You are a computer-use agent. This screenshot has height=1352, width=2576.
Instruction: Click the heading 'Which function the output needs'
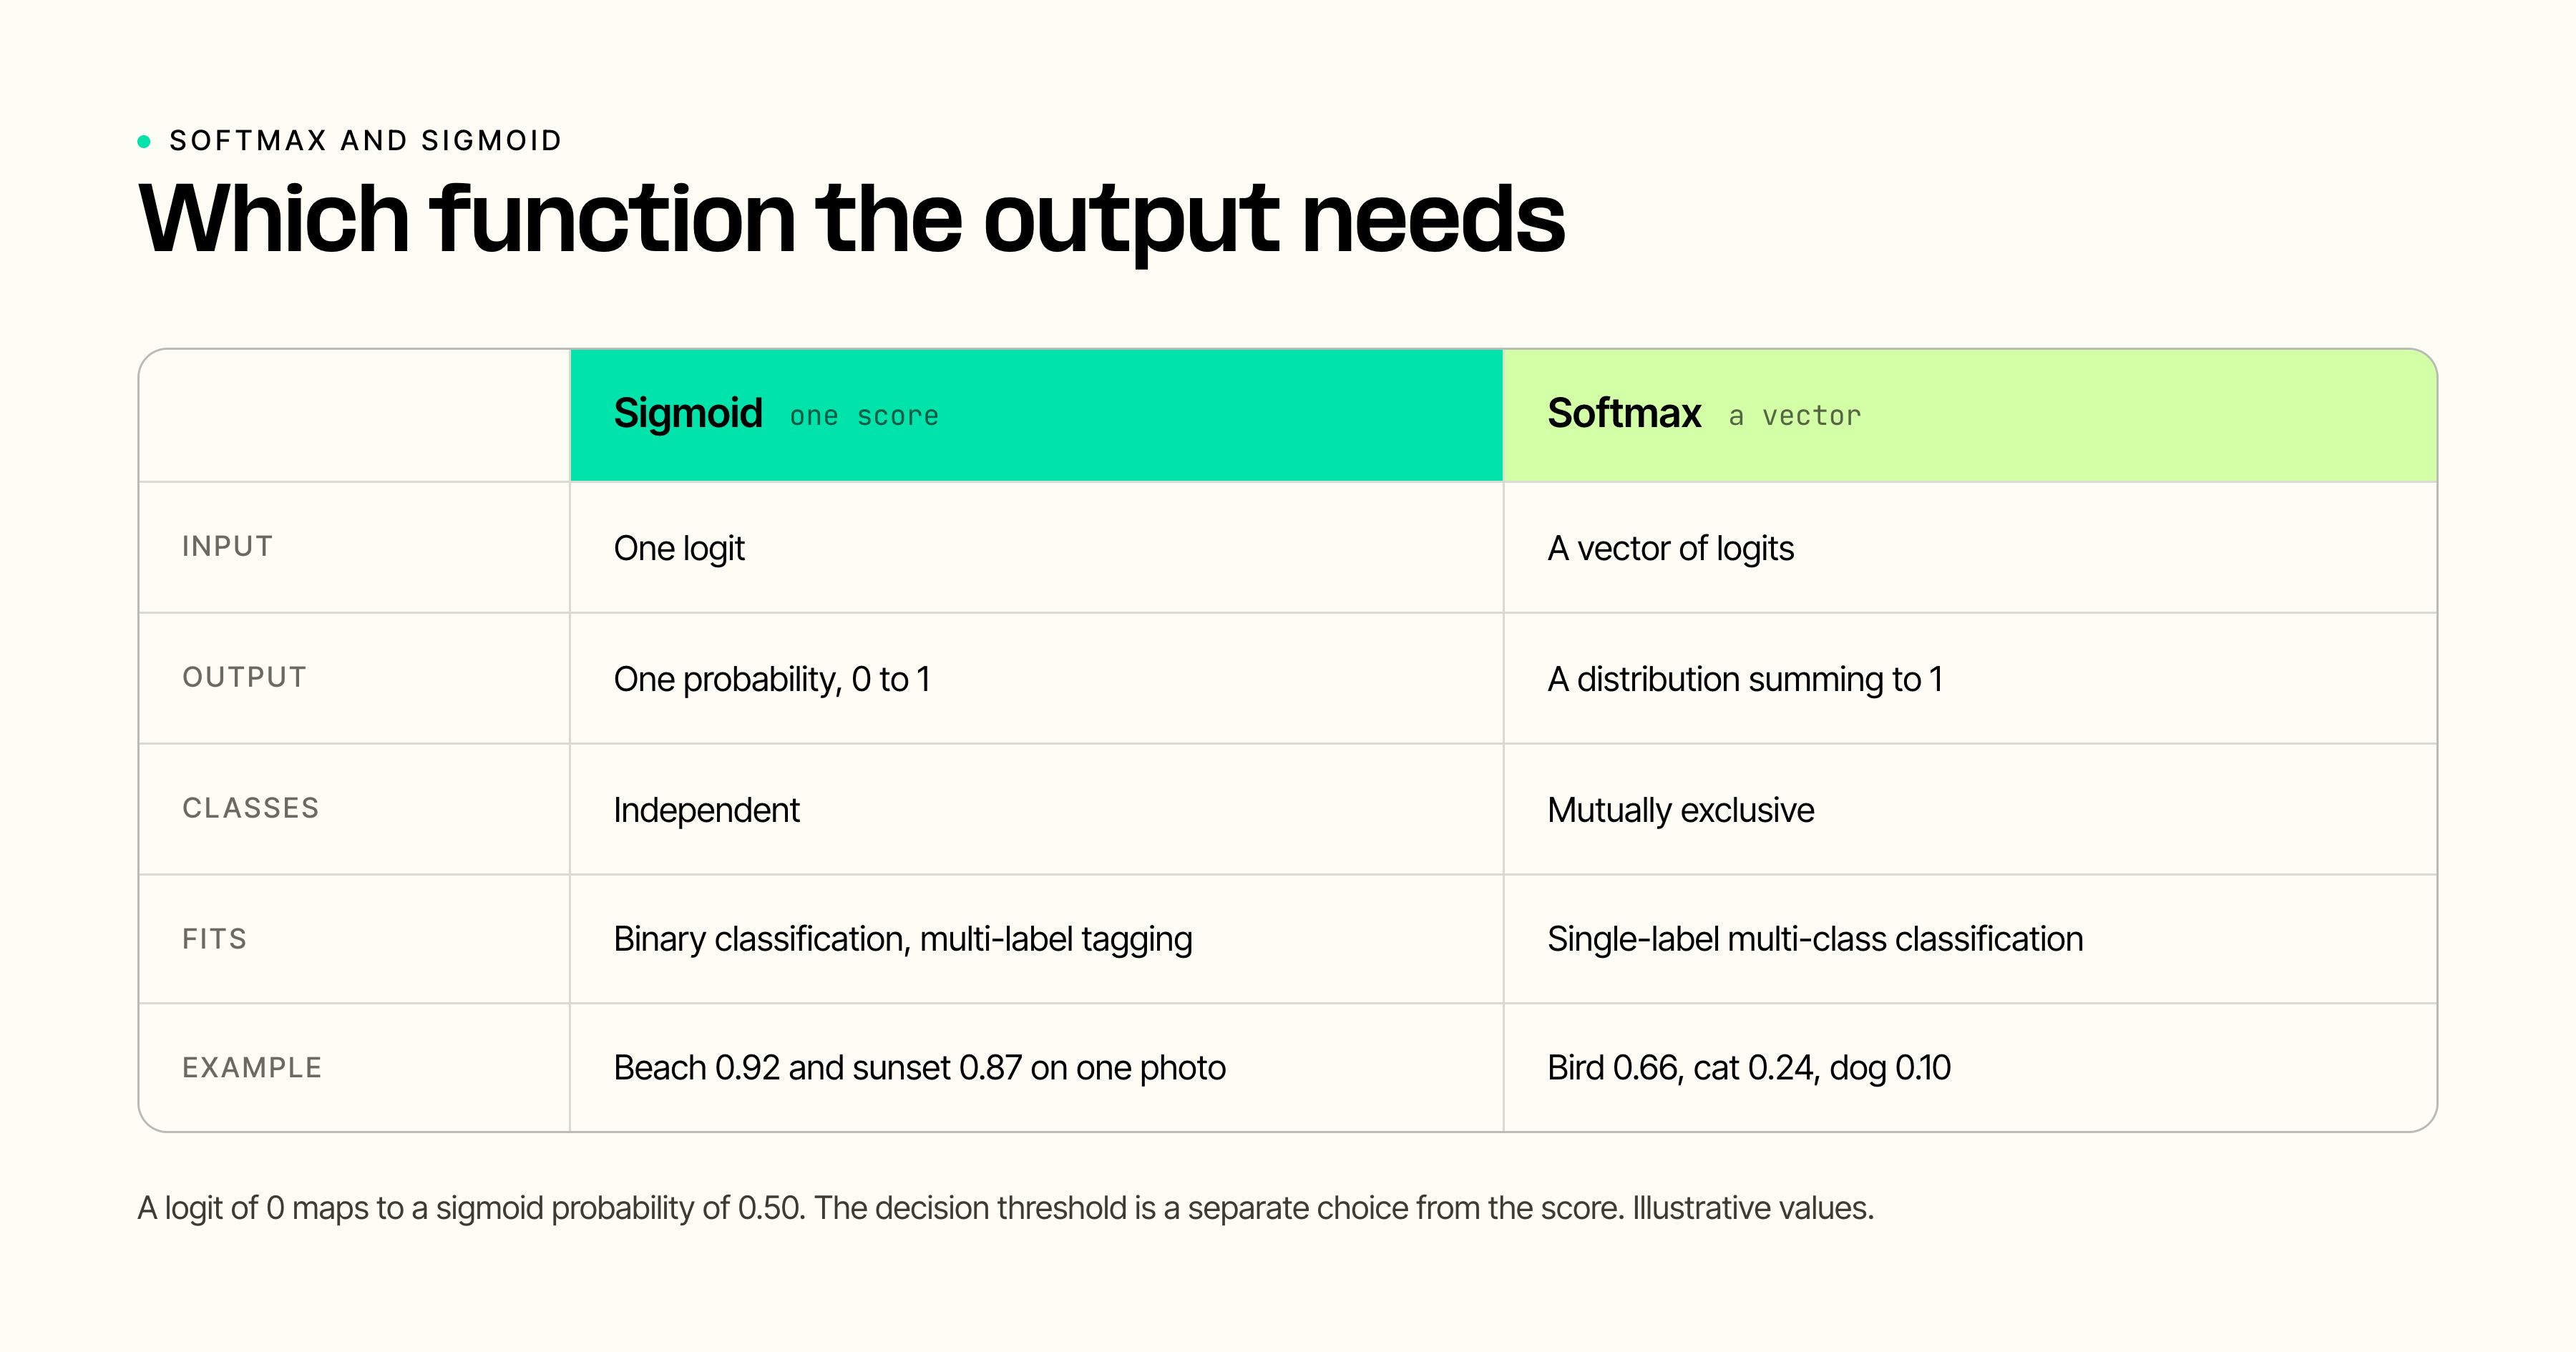click(x=851, y=220)
